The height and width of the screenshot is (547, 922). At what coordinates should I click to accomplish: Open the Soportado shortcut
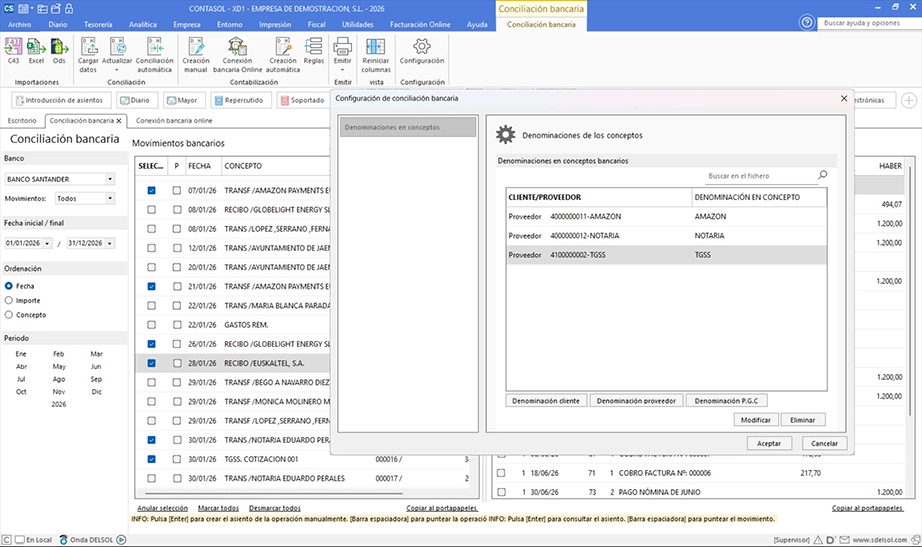pos(303,101)
